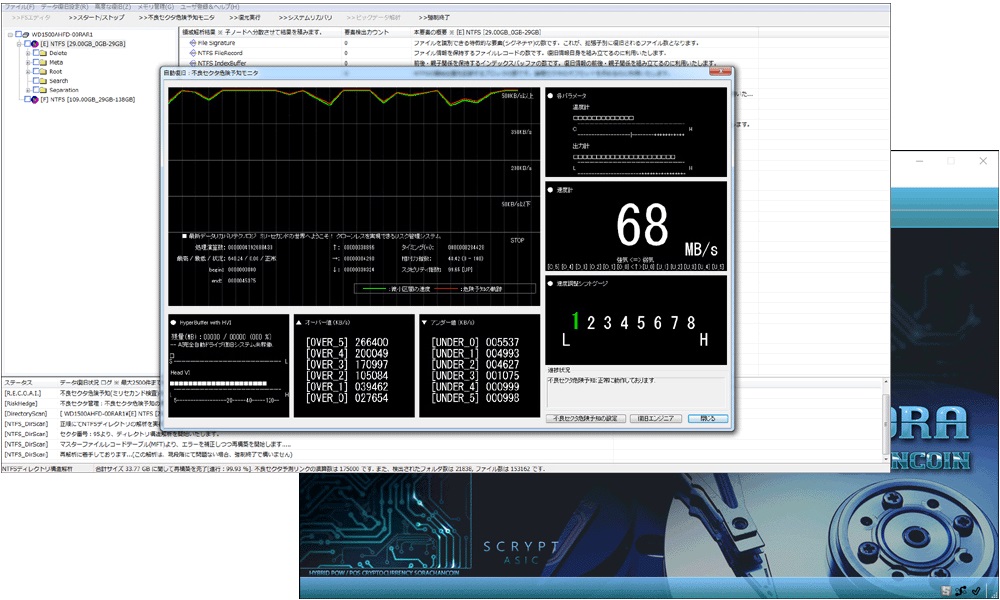Click the Delete folder icon
This screenshot has width=1000, height=600.
coord(43,53)
